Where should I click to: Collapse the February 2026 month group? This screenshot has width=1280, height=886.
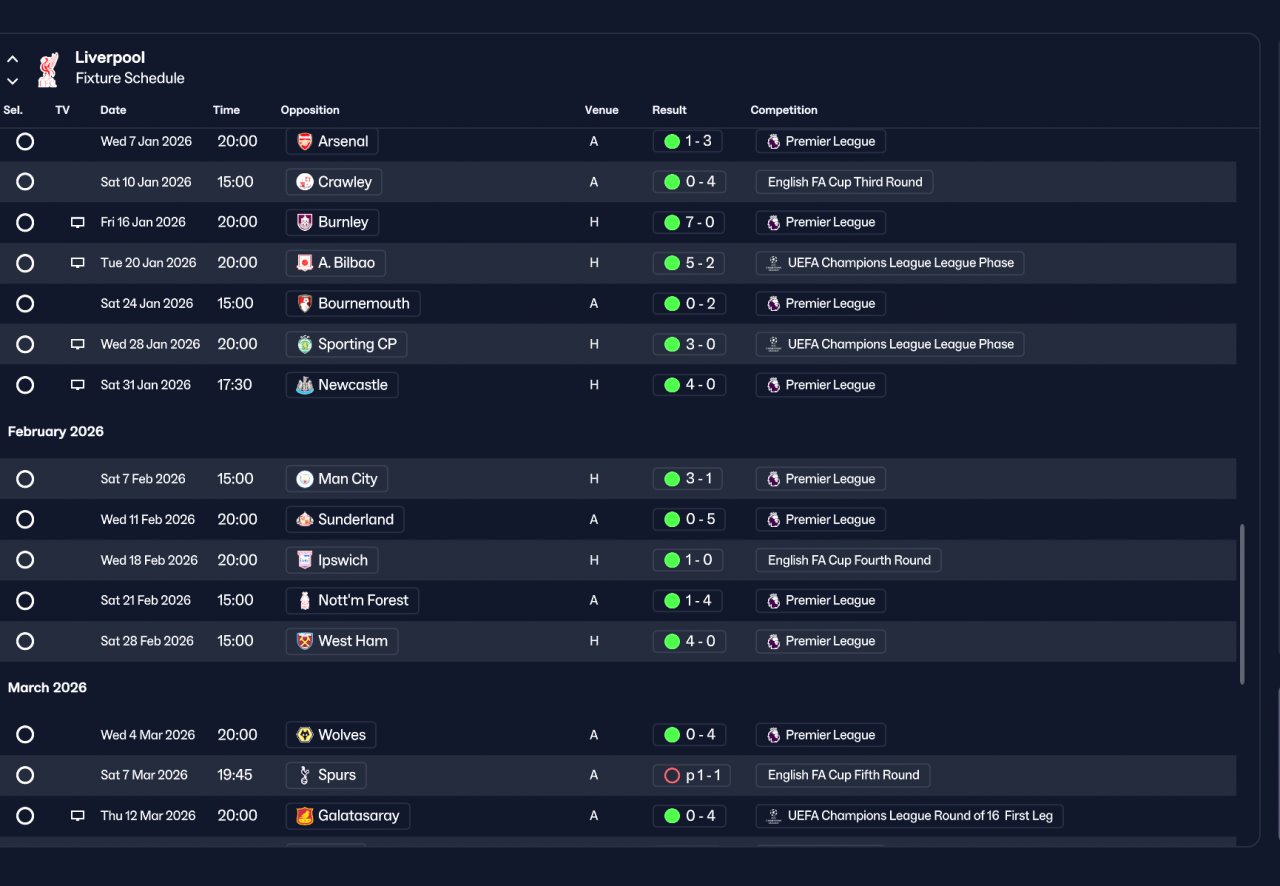pyautogui.click(x=56, y=432)
